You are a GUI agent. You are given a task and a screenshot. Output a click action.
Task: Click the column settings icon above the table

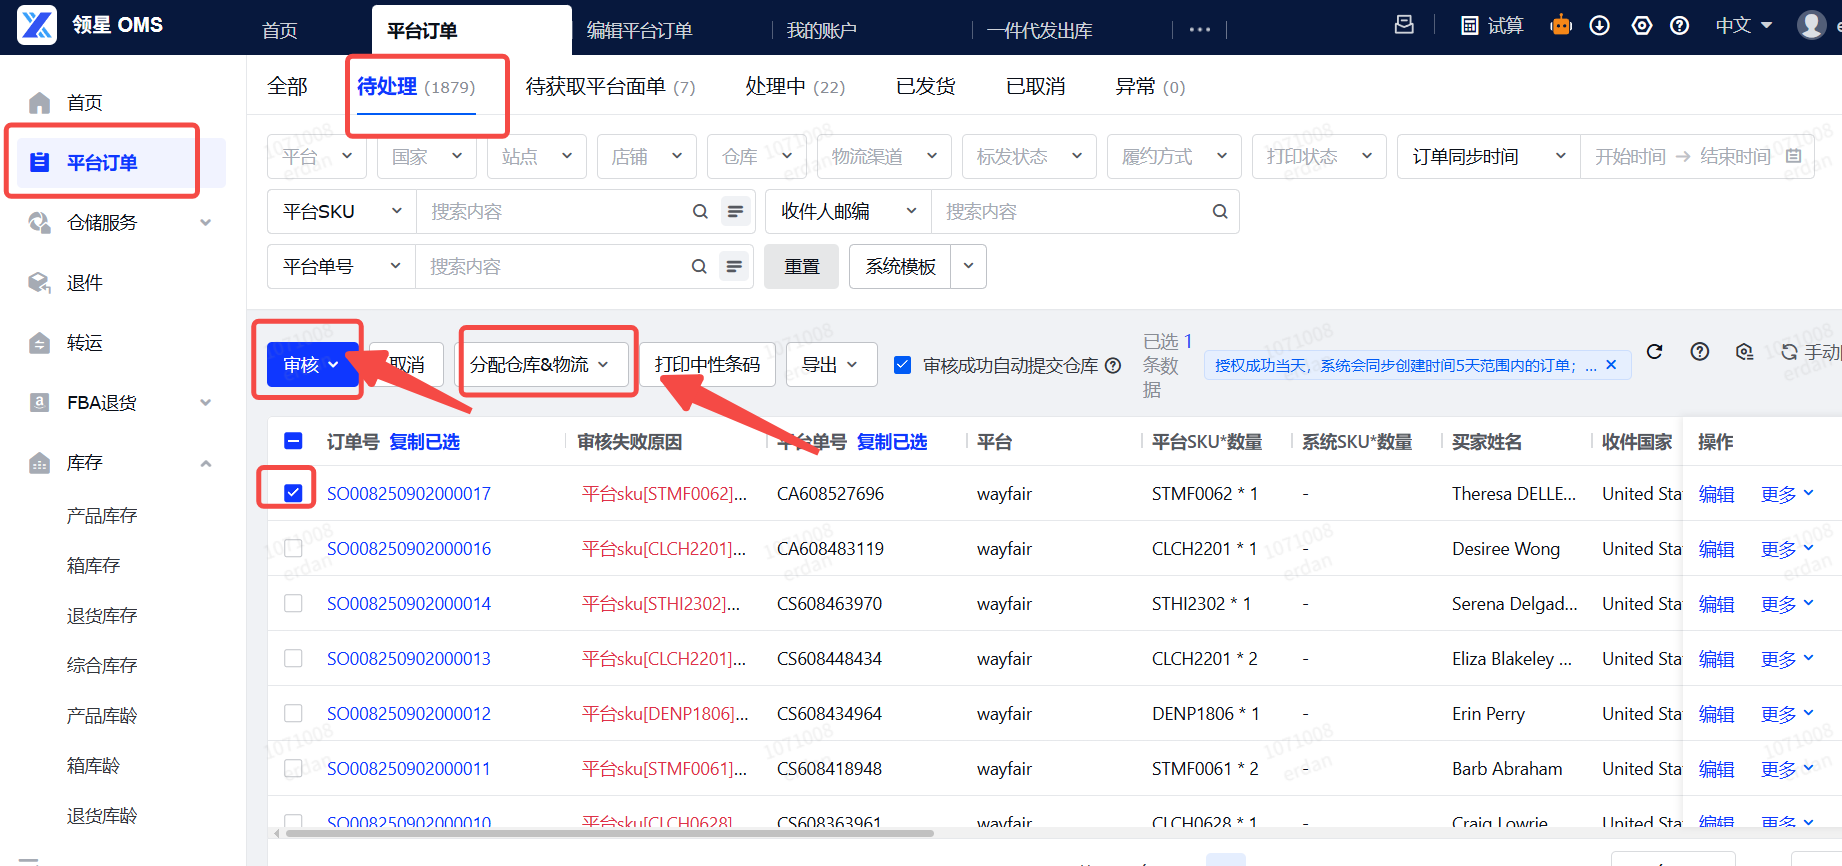(1745, 351)
